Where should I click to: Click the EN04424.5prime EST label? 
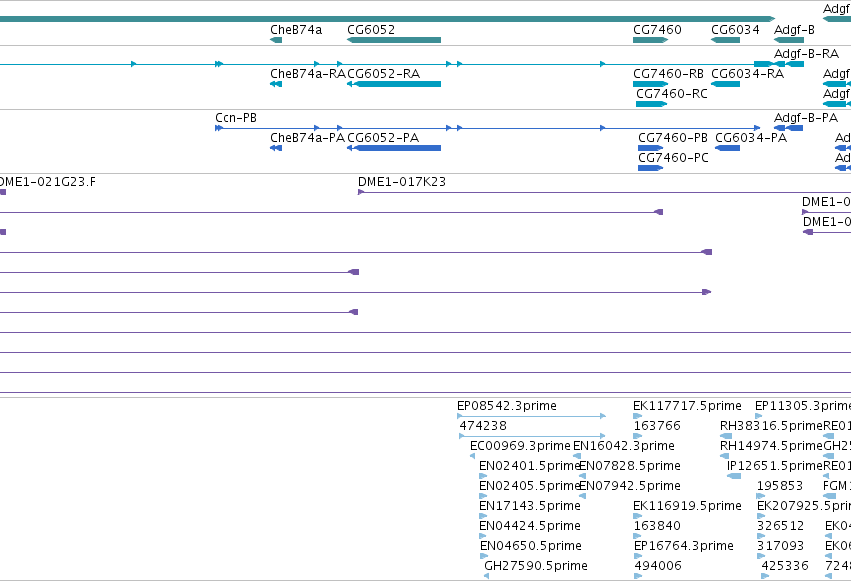point(530,526)
